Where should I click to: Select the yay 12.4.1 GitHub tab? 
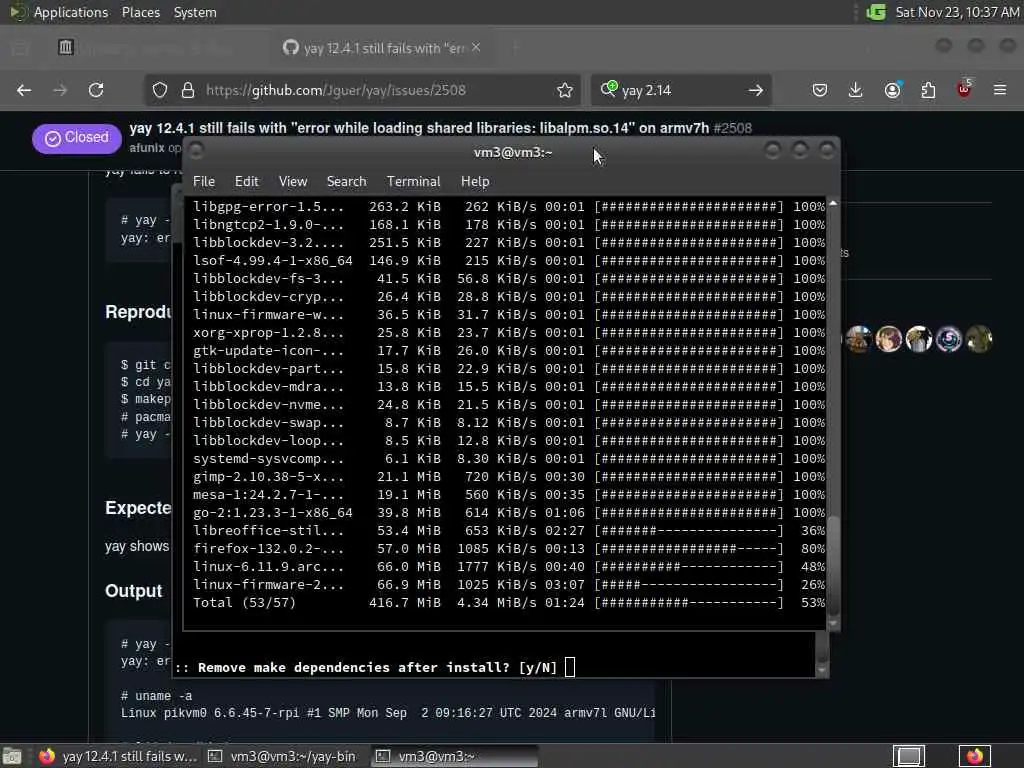(x=383, y=48)
